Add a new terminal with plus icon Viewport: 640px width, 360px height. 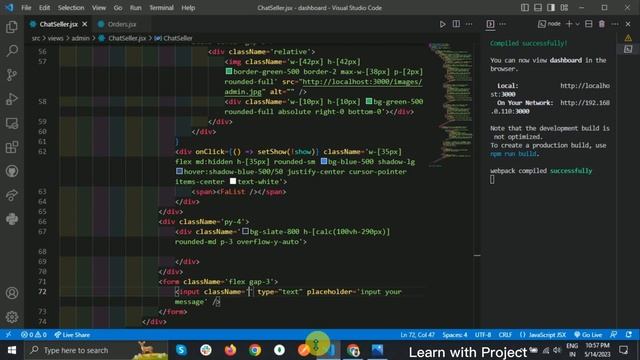point(569,24)
